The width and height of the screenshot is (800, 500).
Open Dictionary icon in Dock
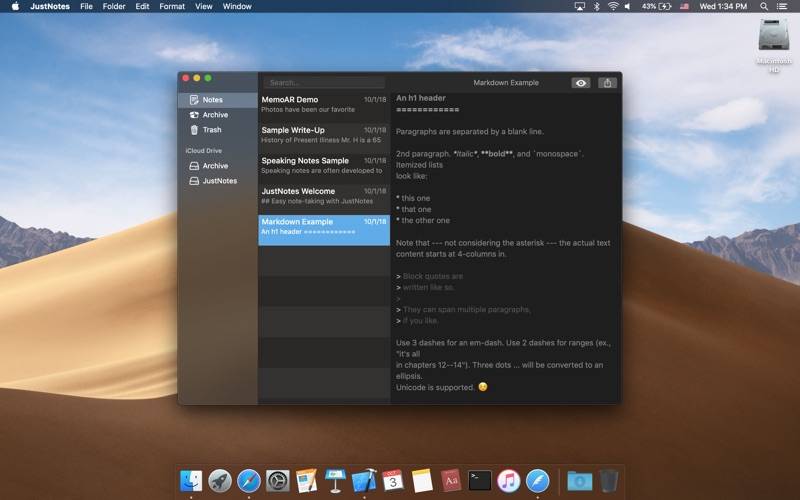(x=451, y=481)
